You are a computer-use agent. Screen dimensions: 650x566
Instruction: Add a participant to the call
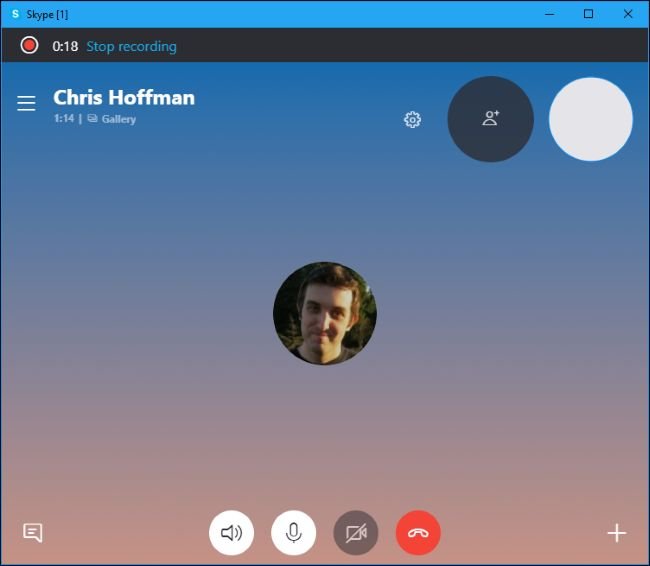tap(490, 119)
